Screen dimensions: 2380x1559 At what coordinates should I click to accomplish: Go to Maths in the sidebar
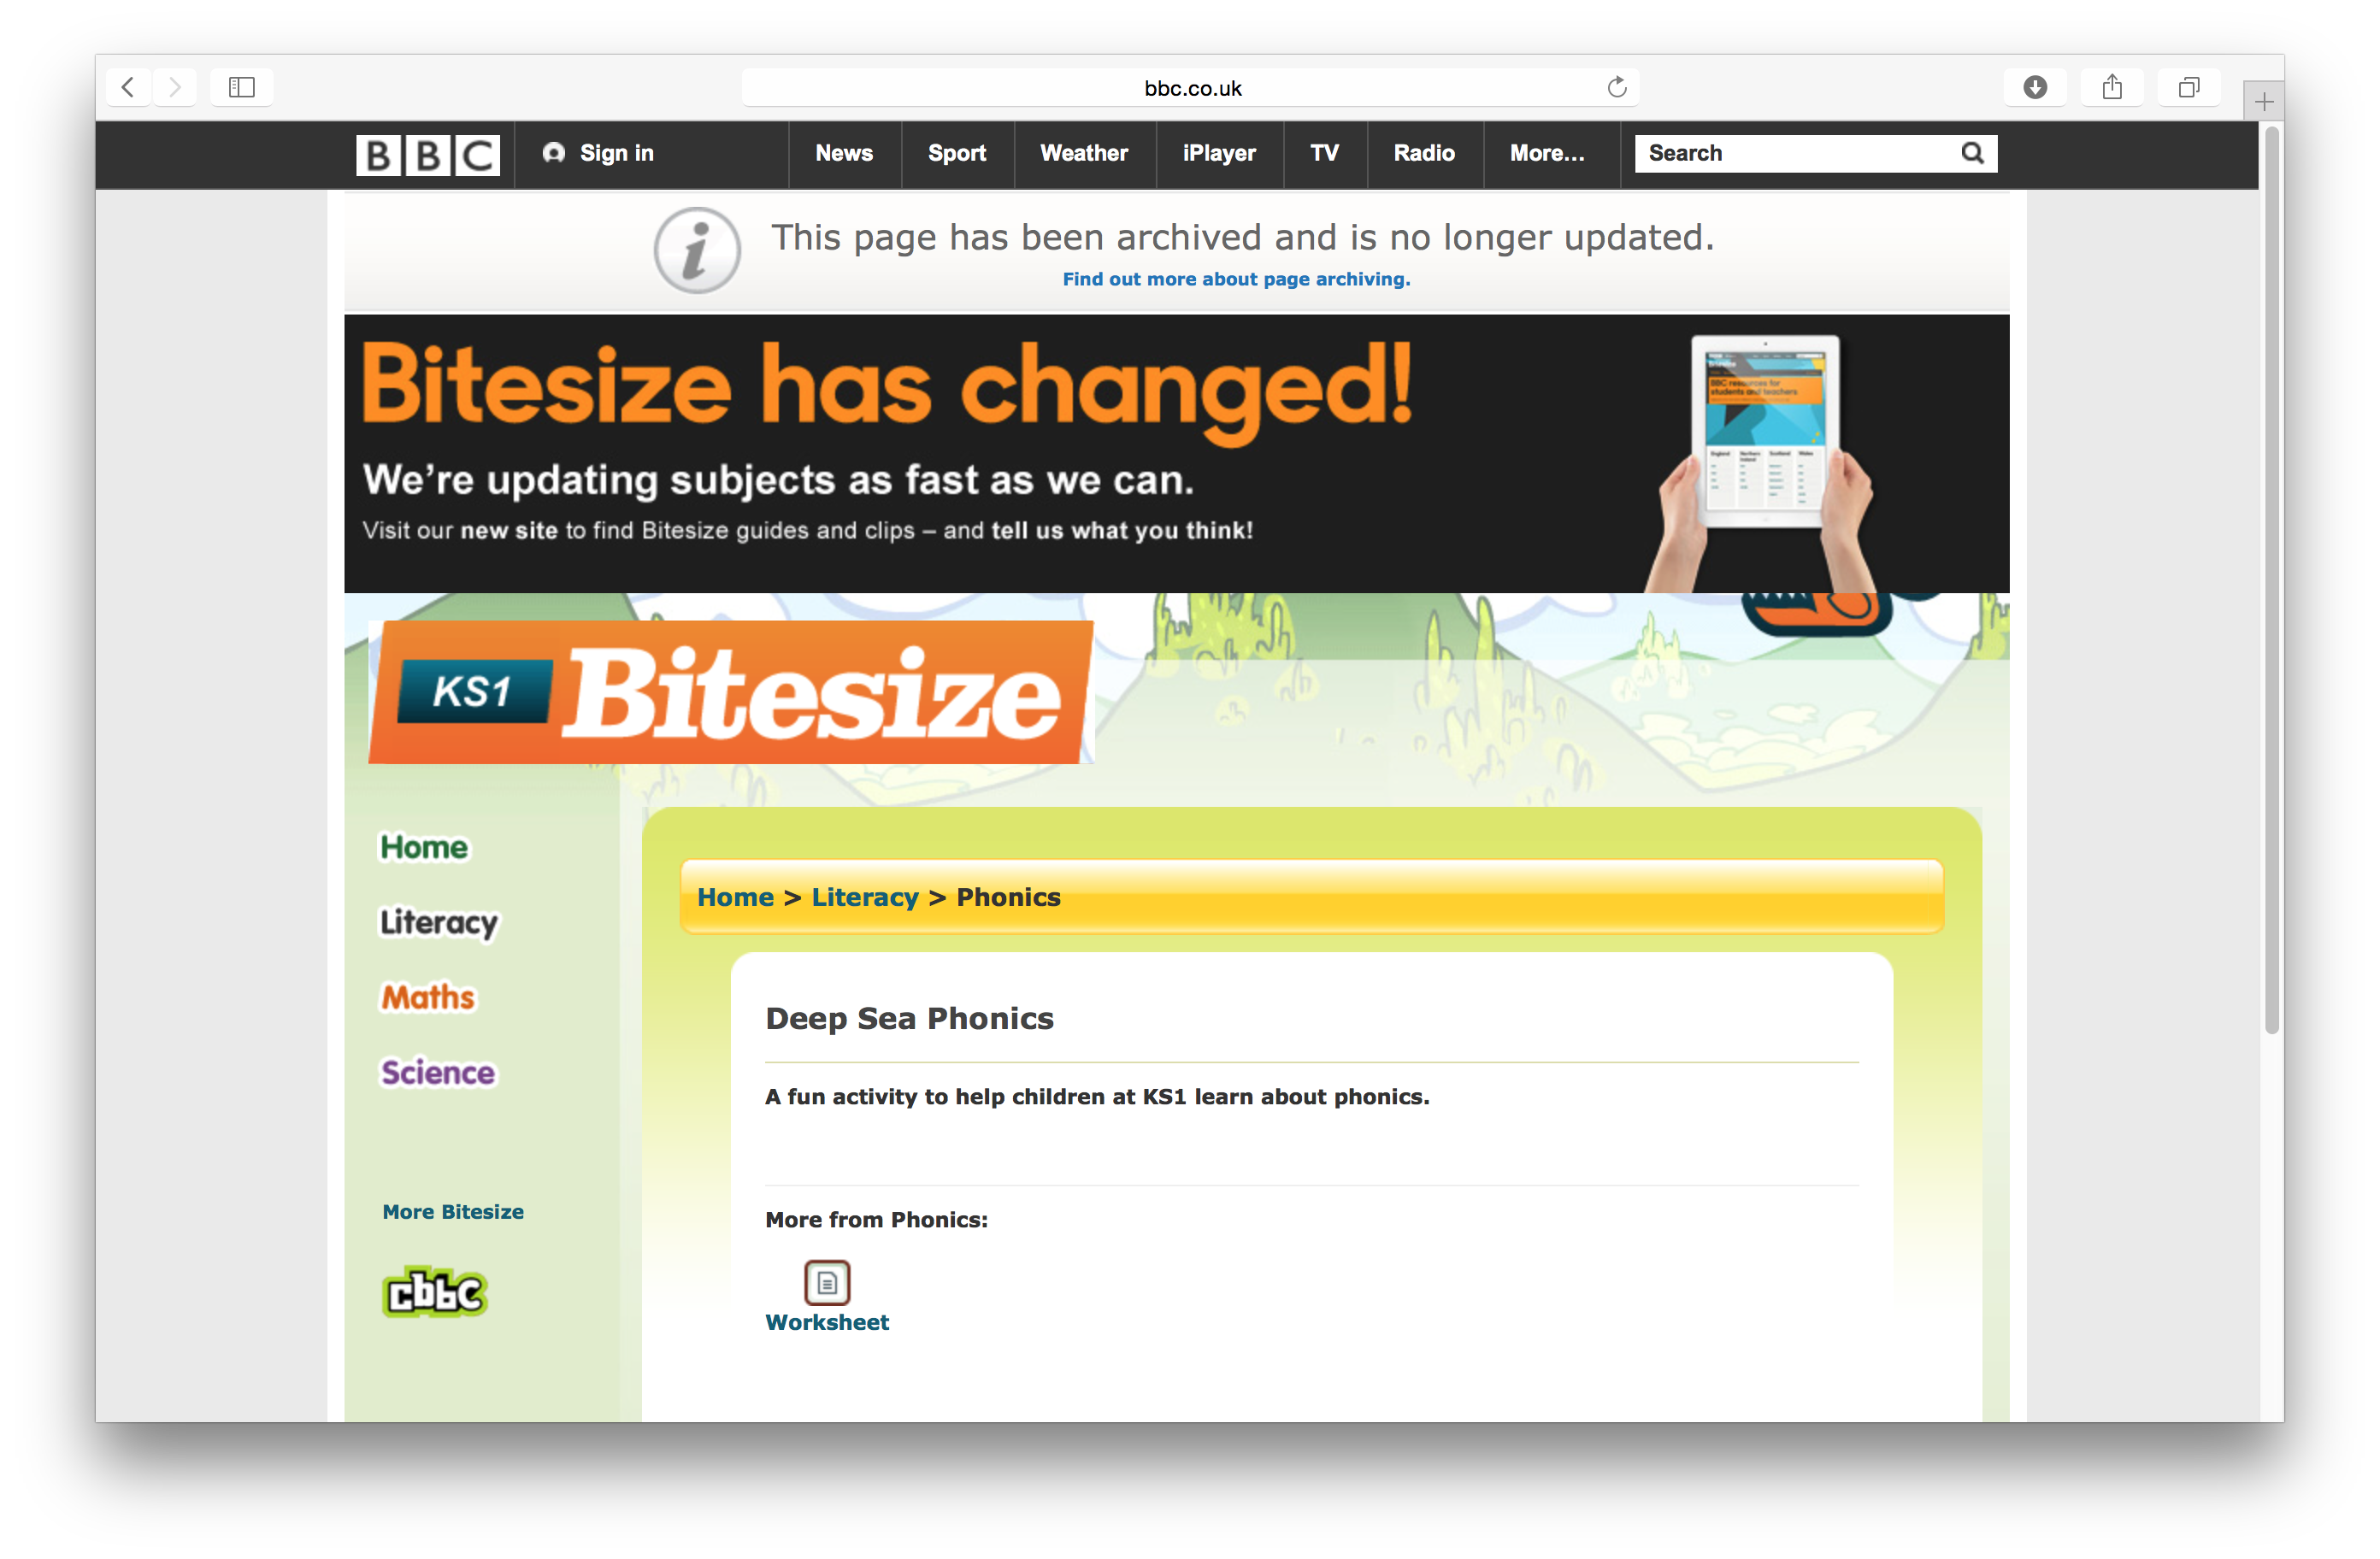point(428,997)
